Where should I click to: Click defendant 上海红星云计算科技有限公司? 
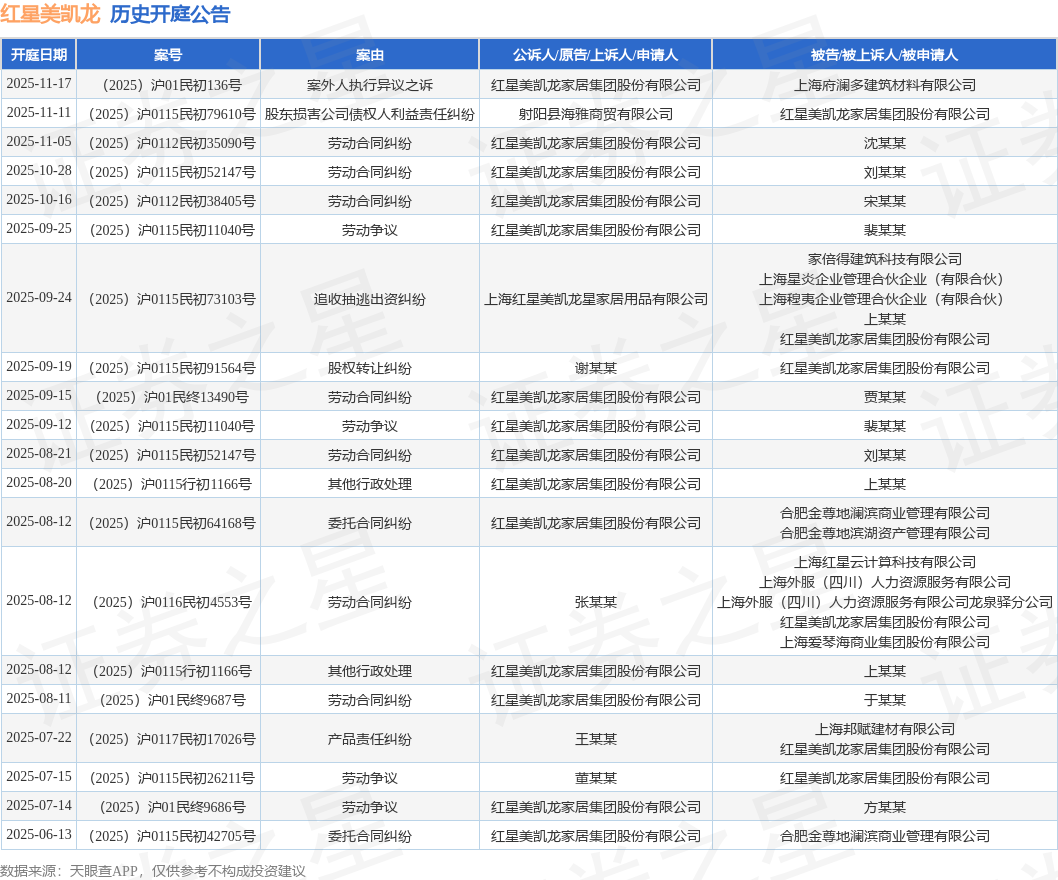point(885,562)
